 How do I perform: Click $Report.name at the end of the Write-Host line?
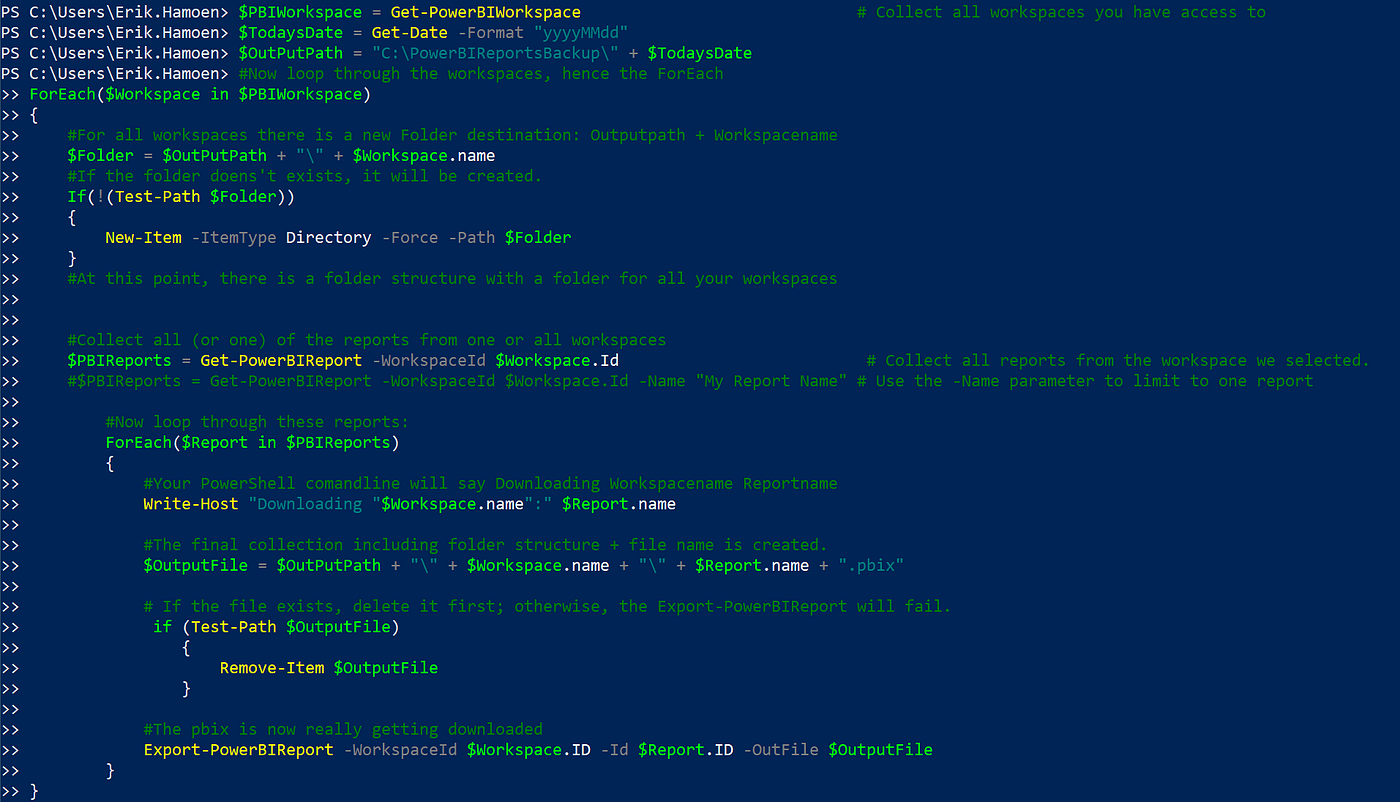pos(619,504)
